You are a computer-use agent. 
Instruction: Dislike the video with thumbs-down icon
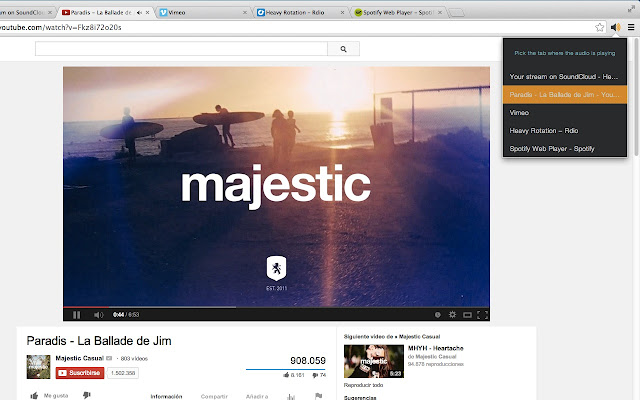click(87, 395)
